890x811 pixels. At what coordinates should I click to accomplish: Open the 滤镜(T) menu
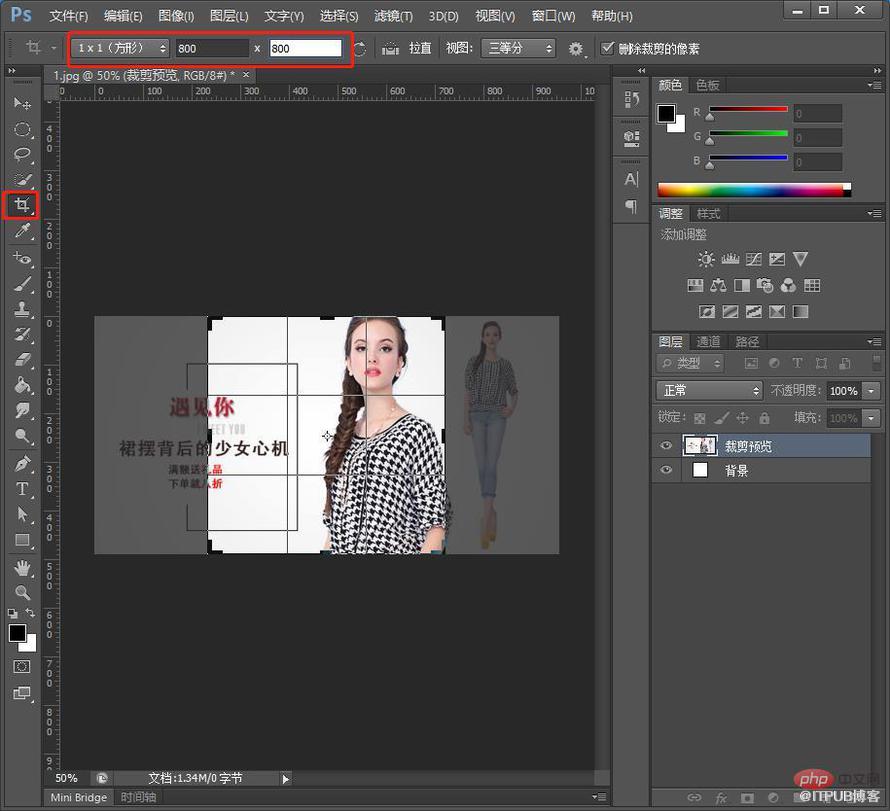point(393,16)
